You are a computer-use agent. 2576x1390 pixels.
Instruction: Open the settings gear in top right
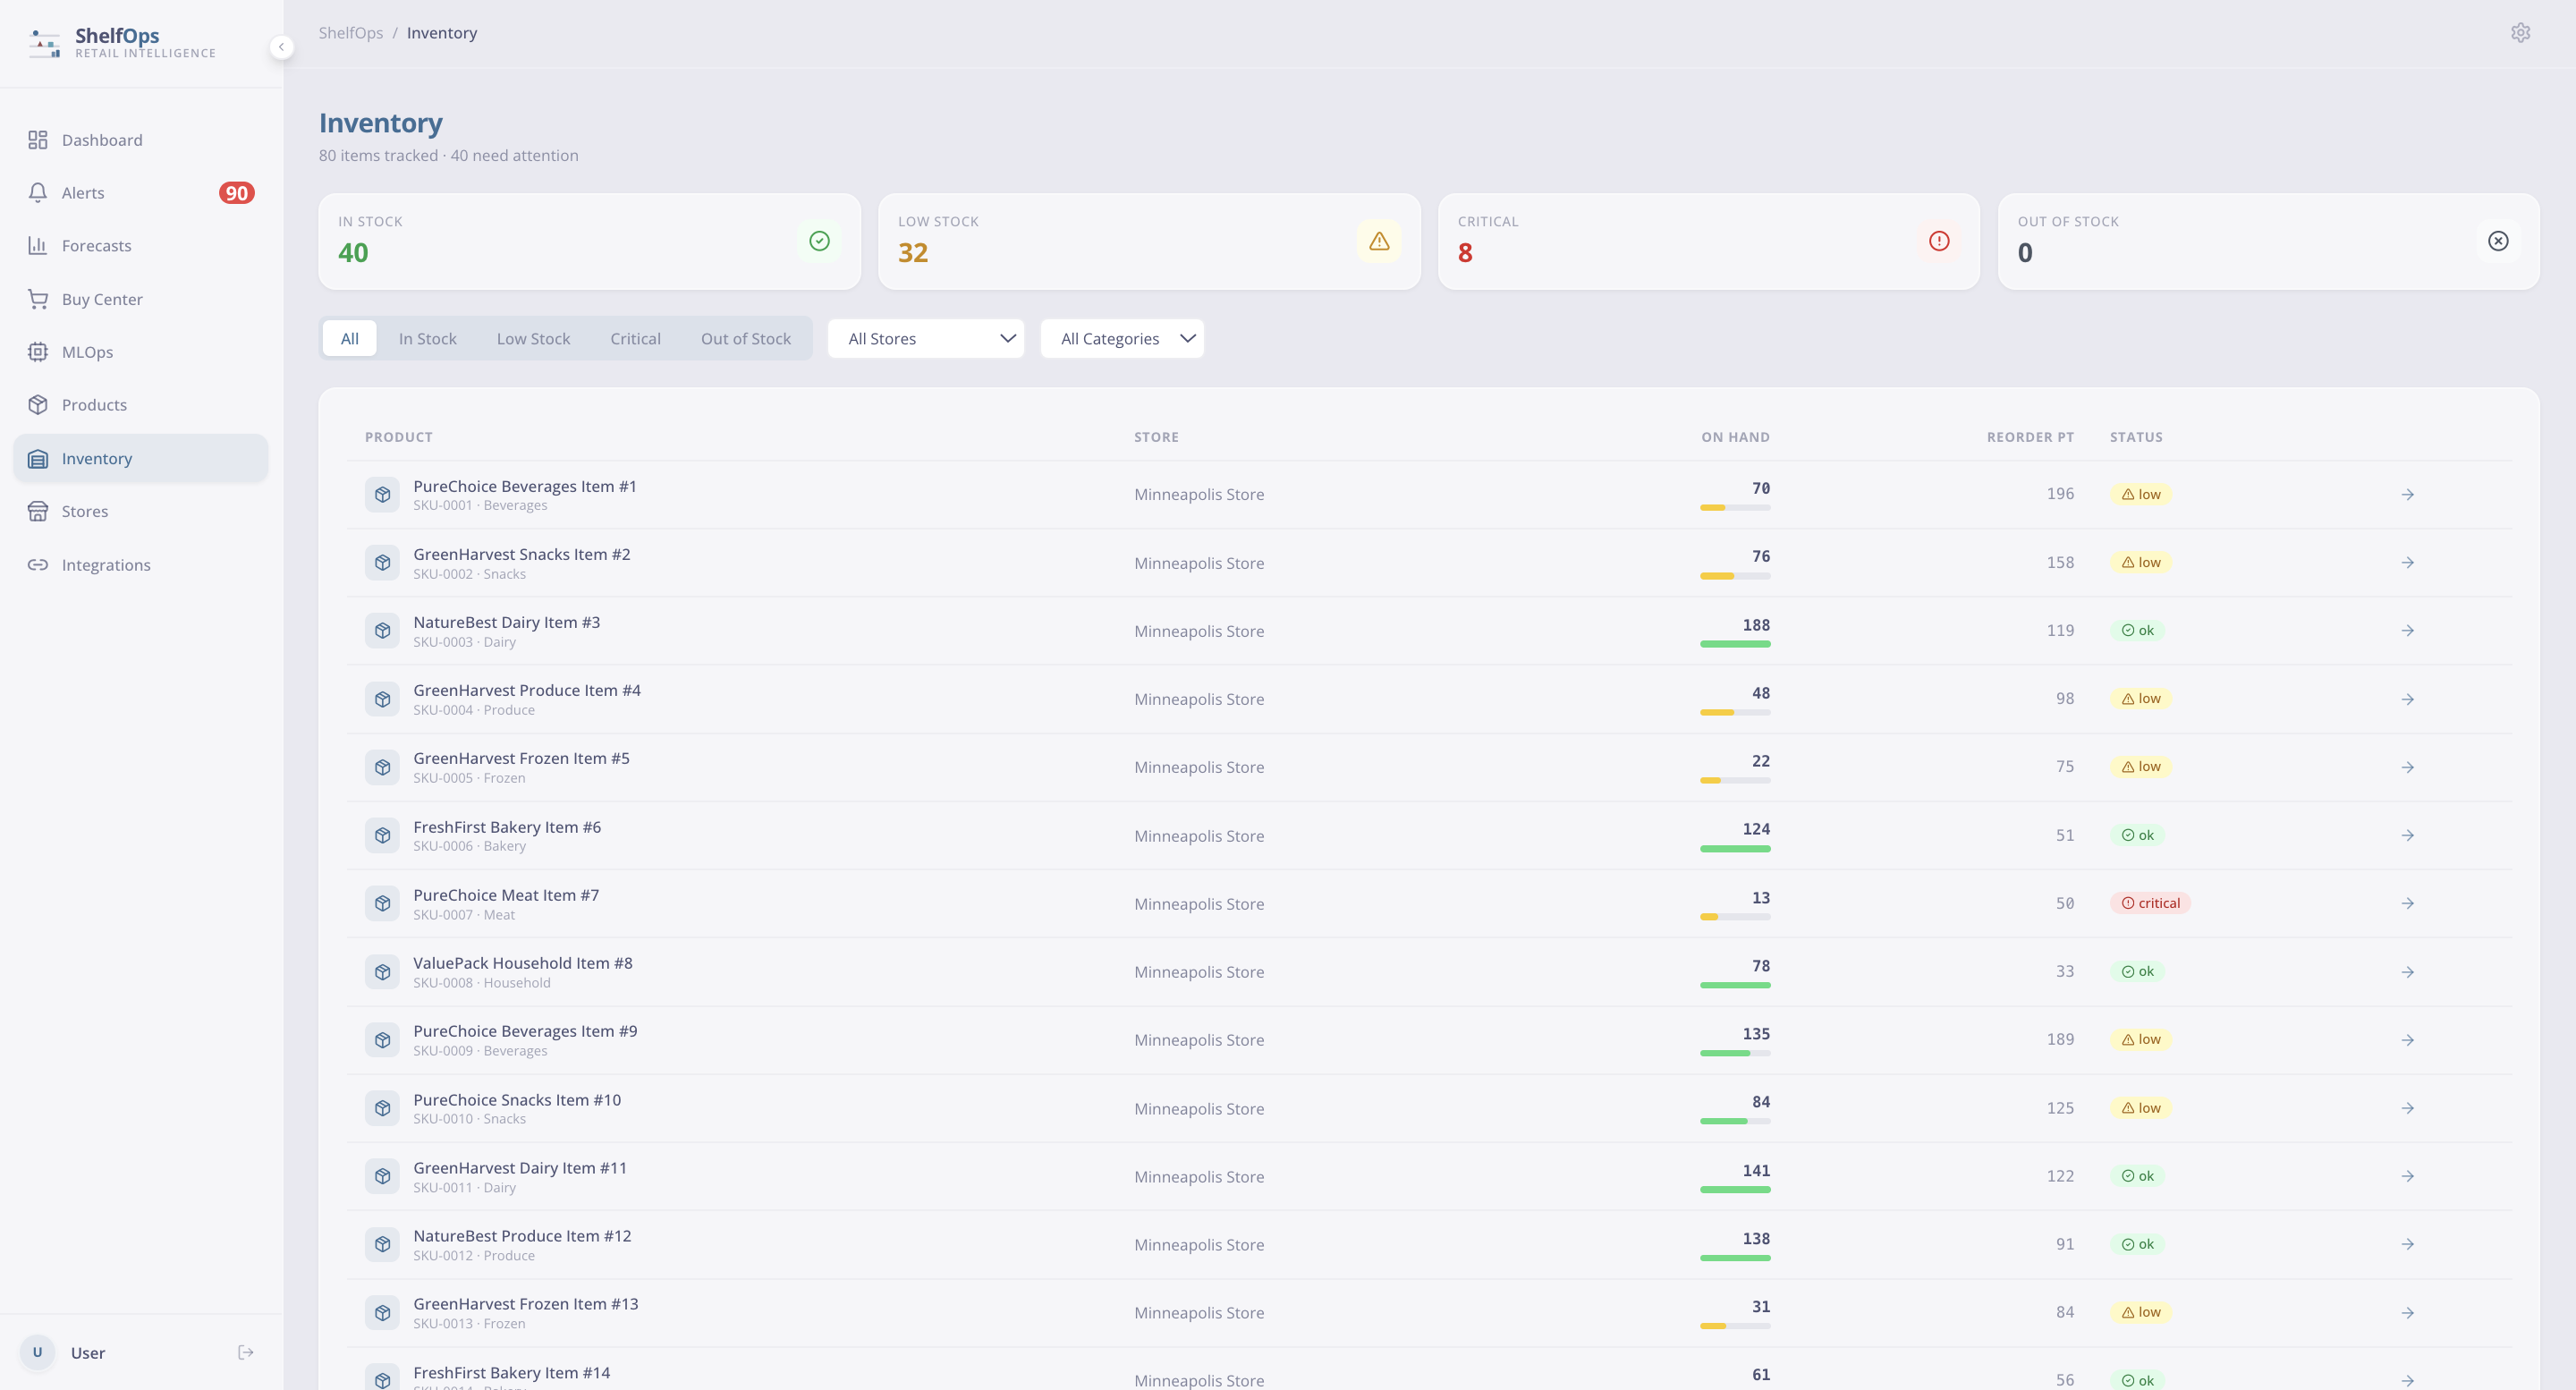[x=2520, y=32]
